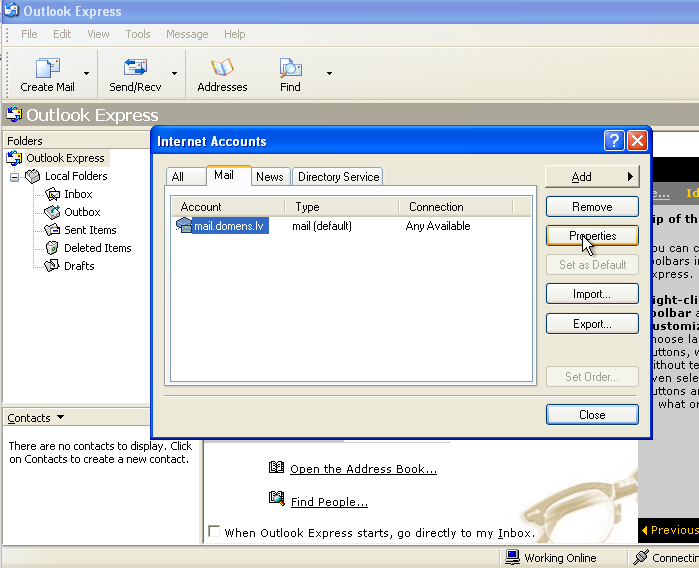The height and width of the screenshot is (568, 699).
Task: Click the Connection column header
Action: point(456,207)
